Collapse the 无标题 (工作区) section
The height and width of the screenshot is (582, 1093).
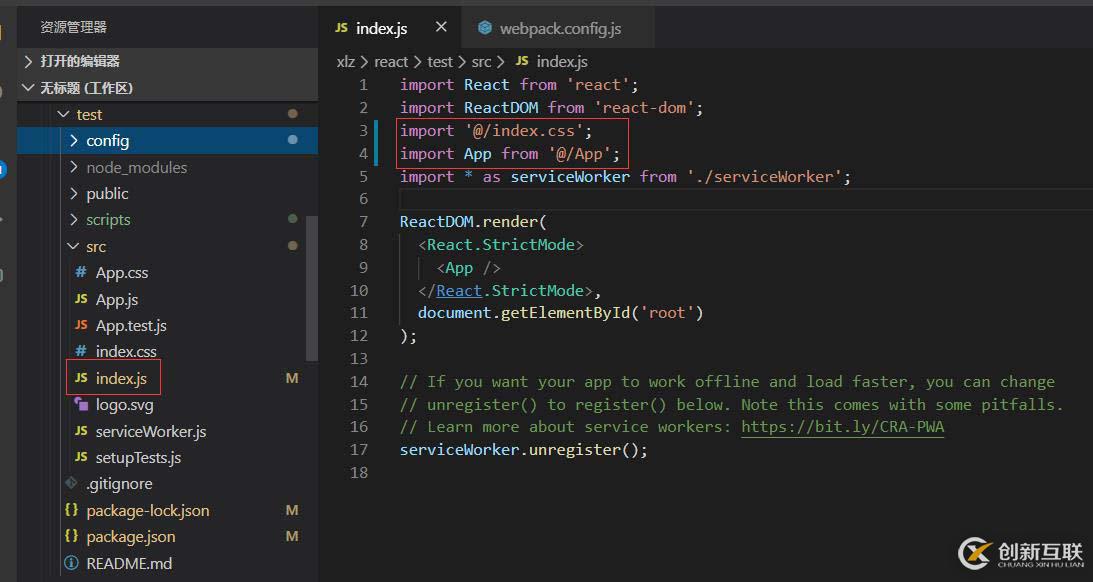pyautogui.click(x=167, y=88)
